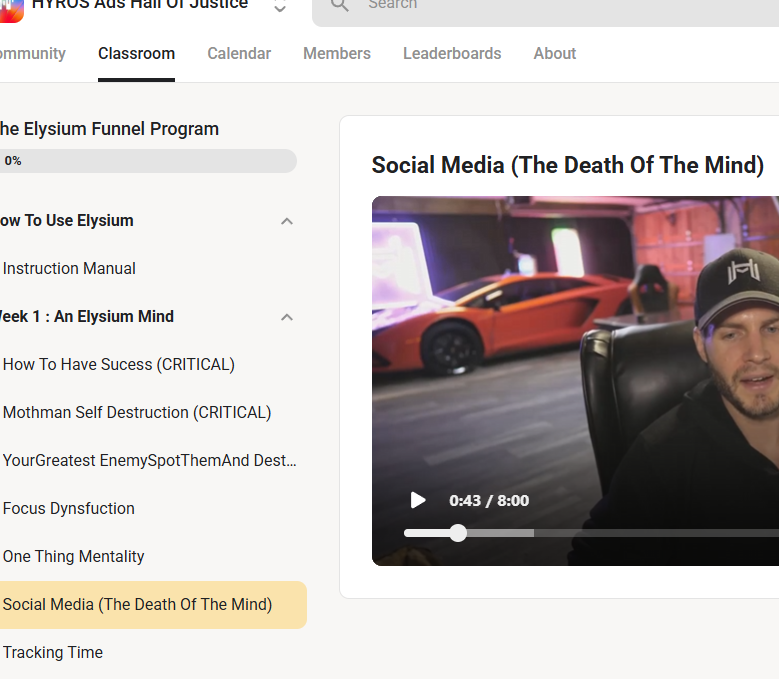Click the video progress slider handle

pyautogui.click(x=458, y=533)
